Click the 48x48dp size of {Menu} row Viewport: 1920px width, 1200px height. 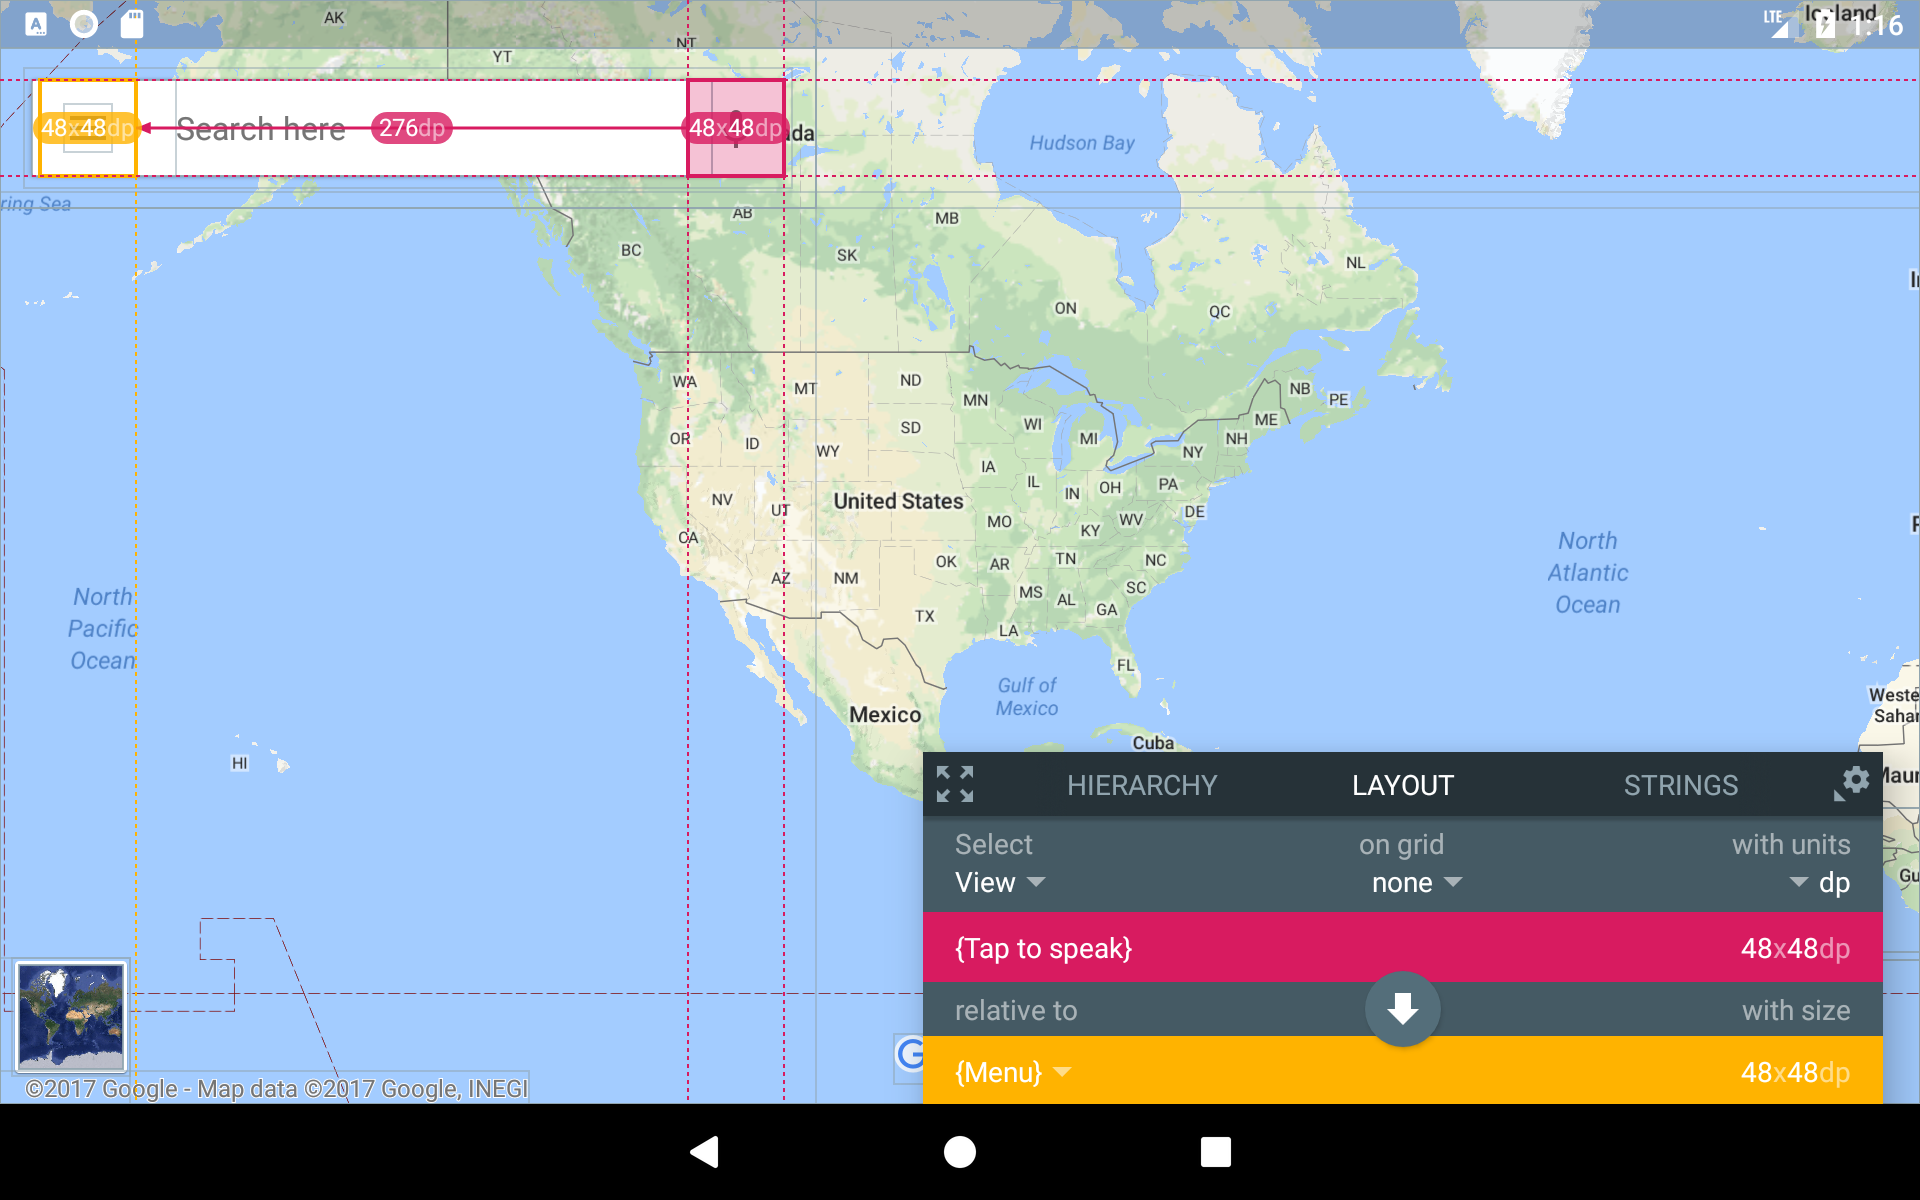tap(1795, 1072)
